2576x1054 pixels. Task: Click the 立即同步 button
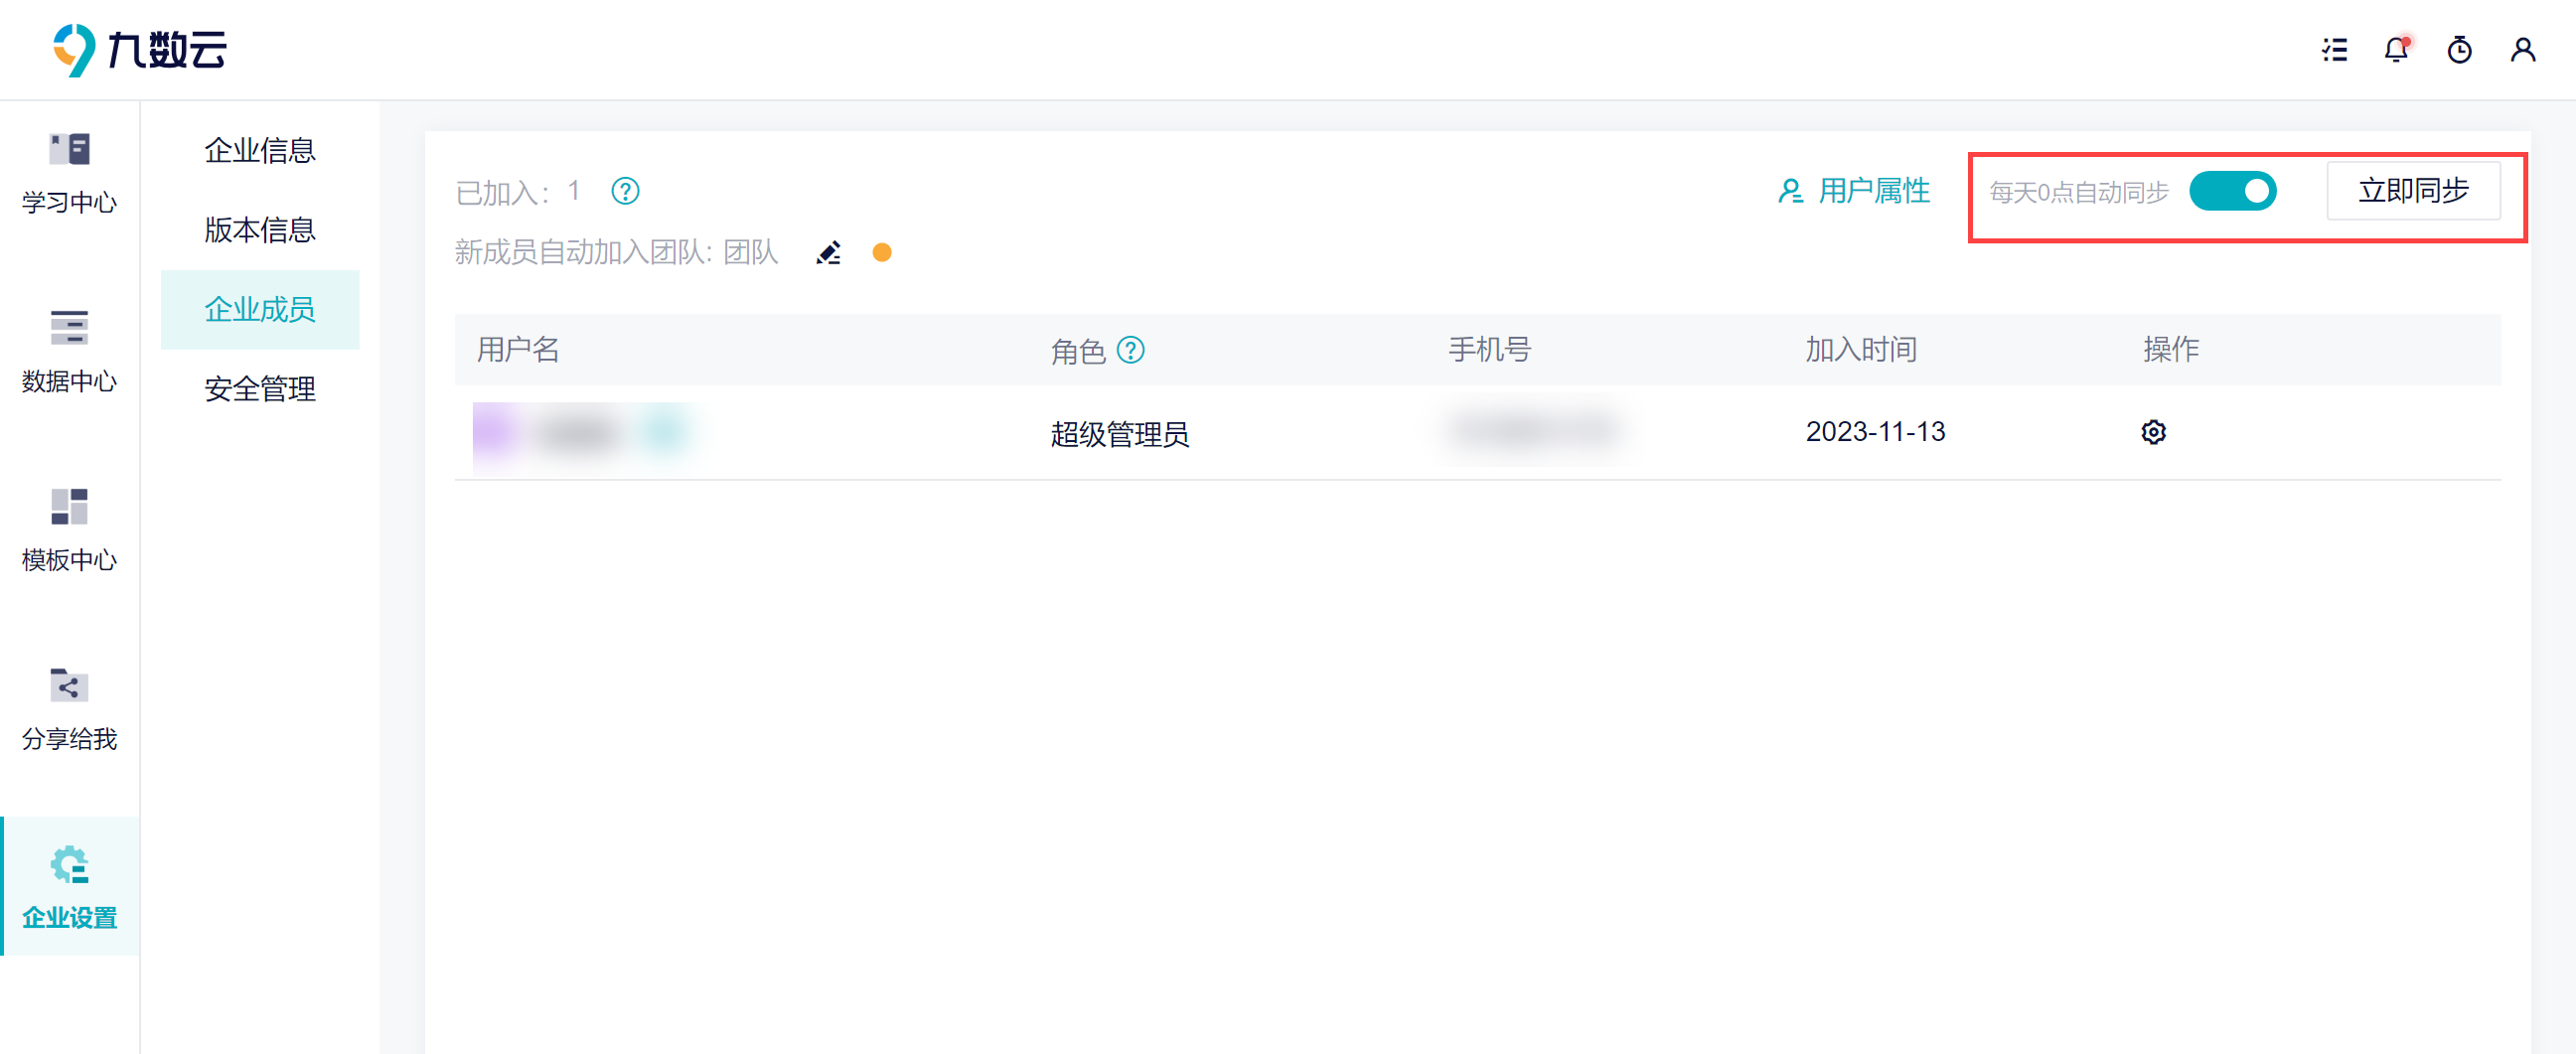pos(2412,191)
